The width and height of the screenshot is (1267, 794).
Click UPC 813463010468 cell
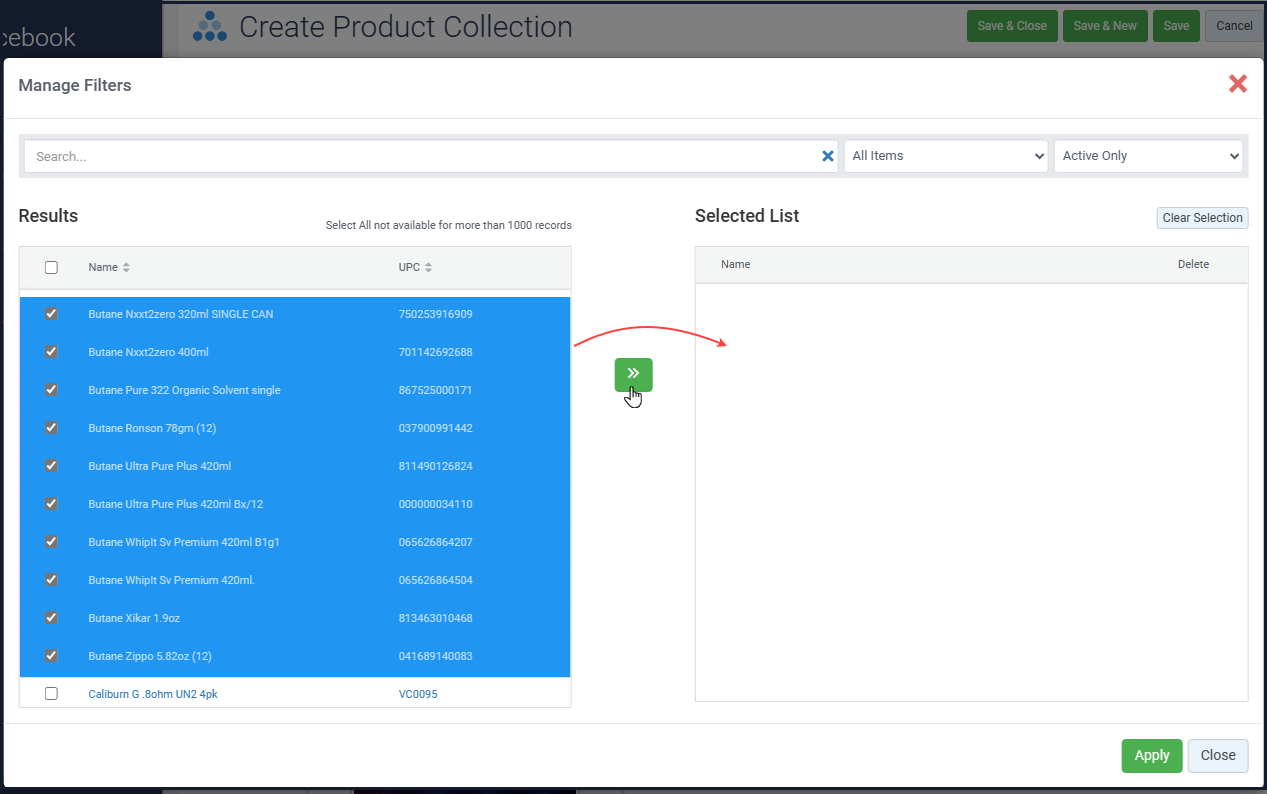click(435, 618)
